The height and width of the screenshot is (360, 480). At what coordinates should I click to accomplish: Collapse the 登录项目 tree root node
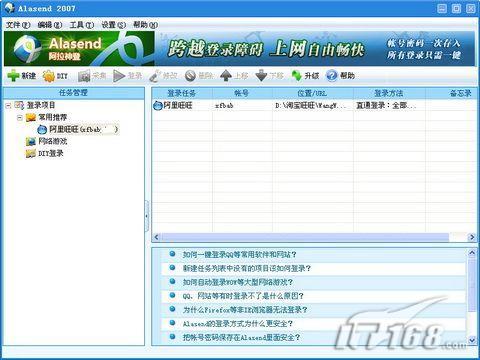8,106
